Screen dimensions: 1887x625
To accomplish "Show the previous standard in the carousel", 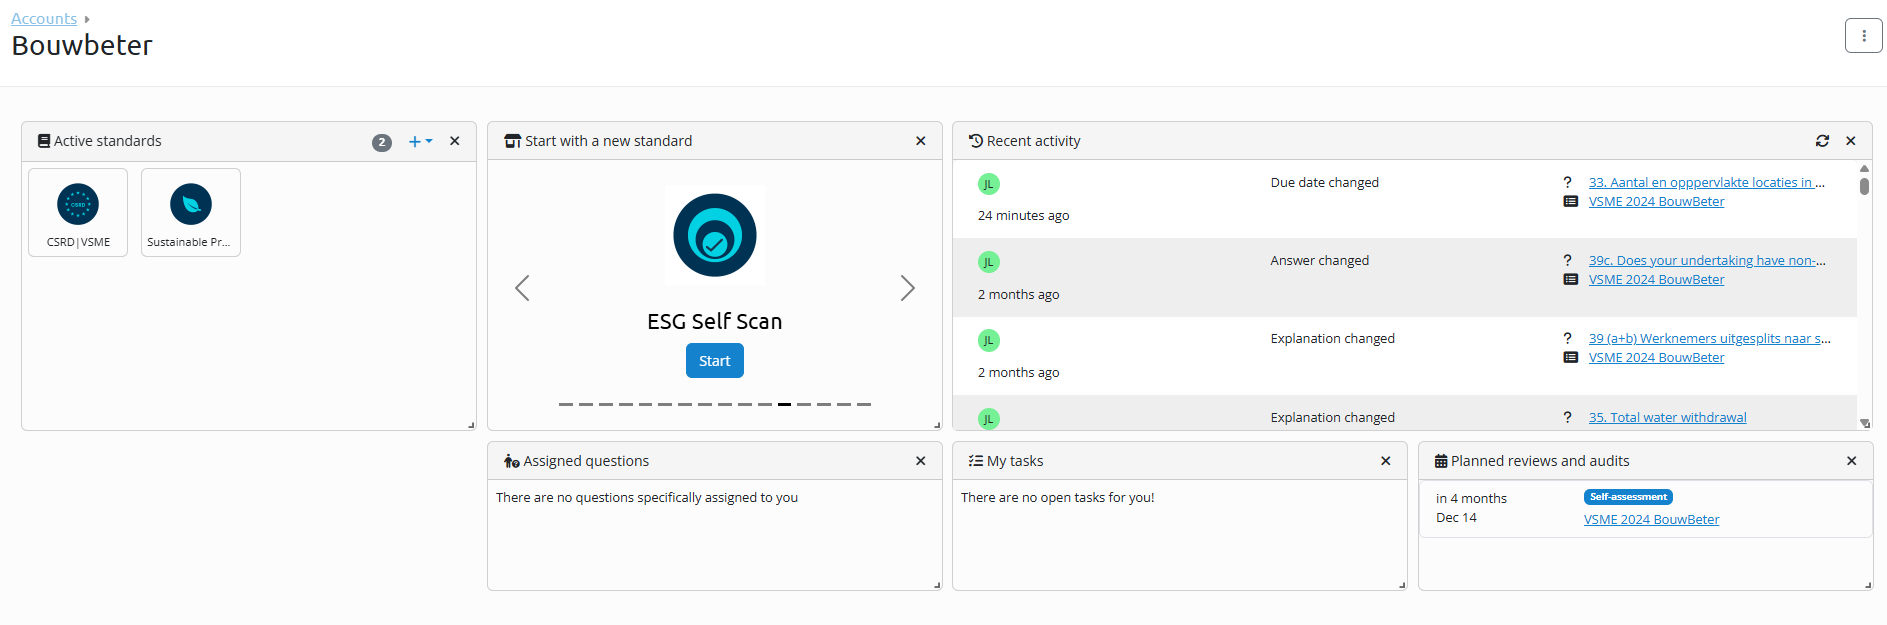I will (x=522, y=288).
